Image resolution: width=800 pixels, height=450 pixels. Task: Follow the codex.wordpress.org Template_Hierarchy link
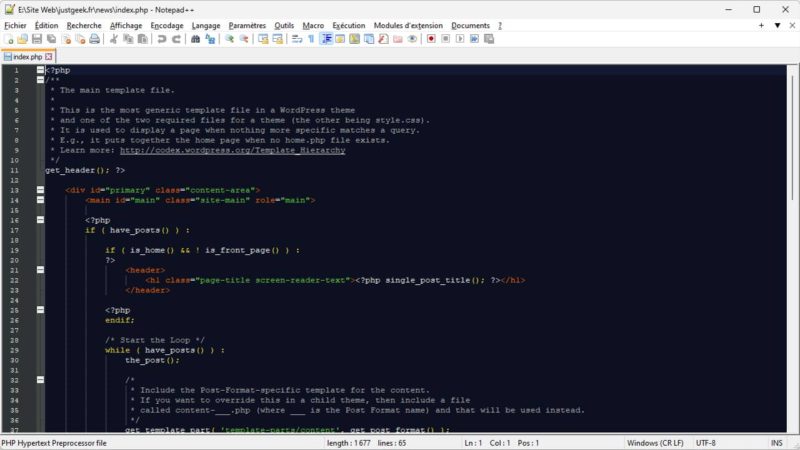click(x=233, y=150)
